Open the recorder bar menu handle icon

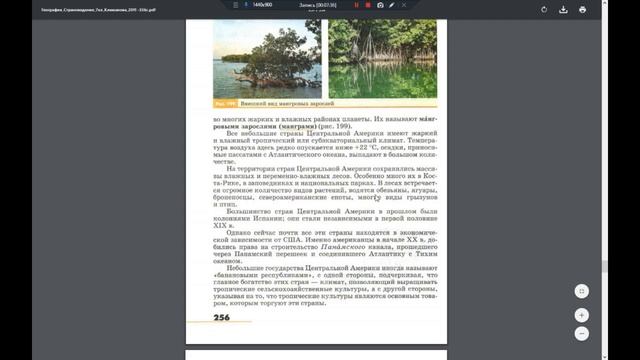point(236,5)
